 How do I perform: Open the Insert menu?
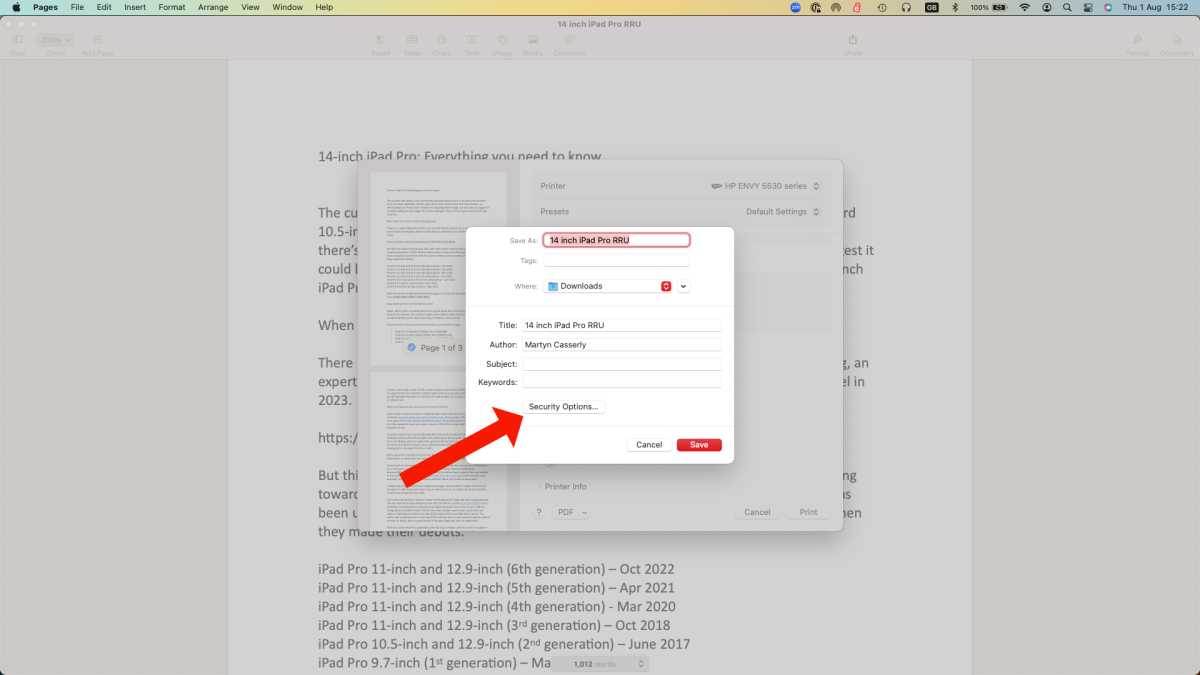[x=135, y=7]
